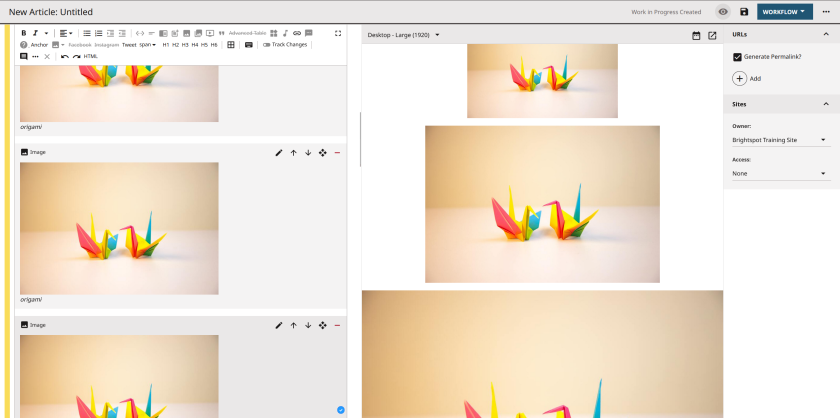Open preview in new window icon

(712, 35)
